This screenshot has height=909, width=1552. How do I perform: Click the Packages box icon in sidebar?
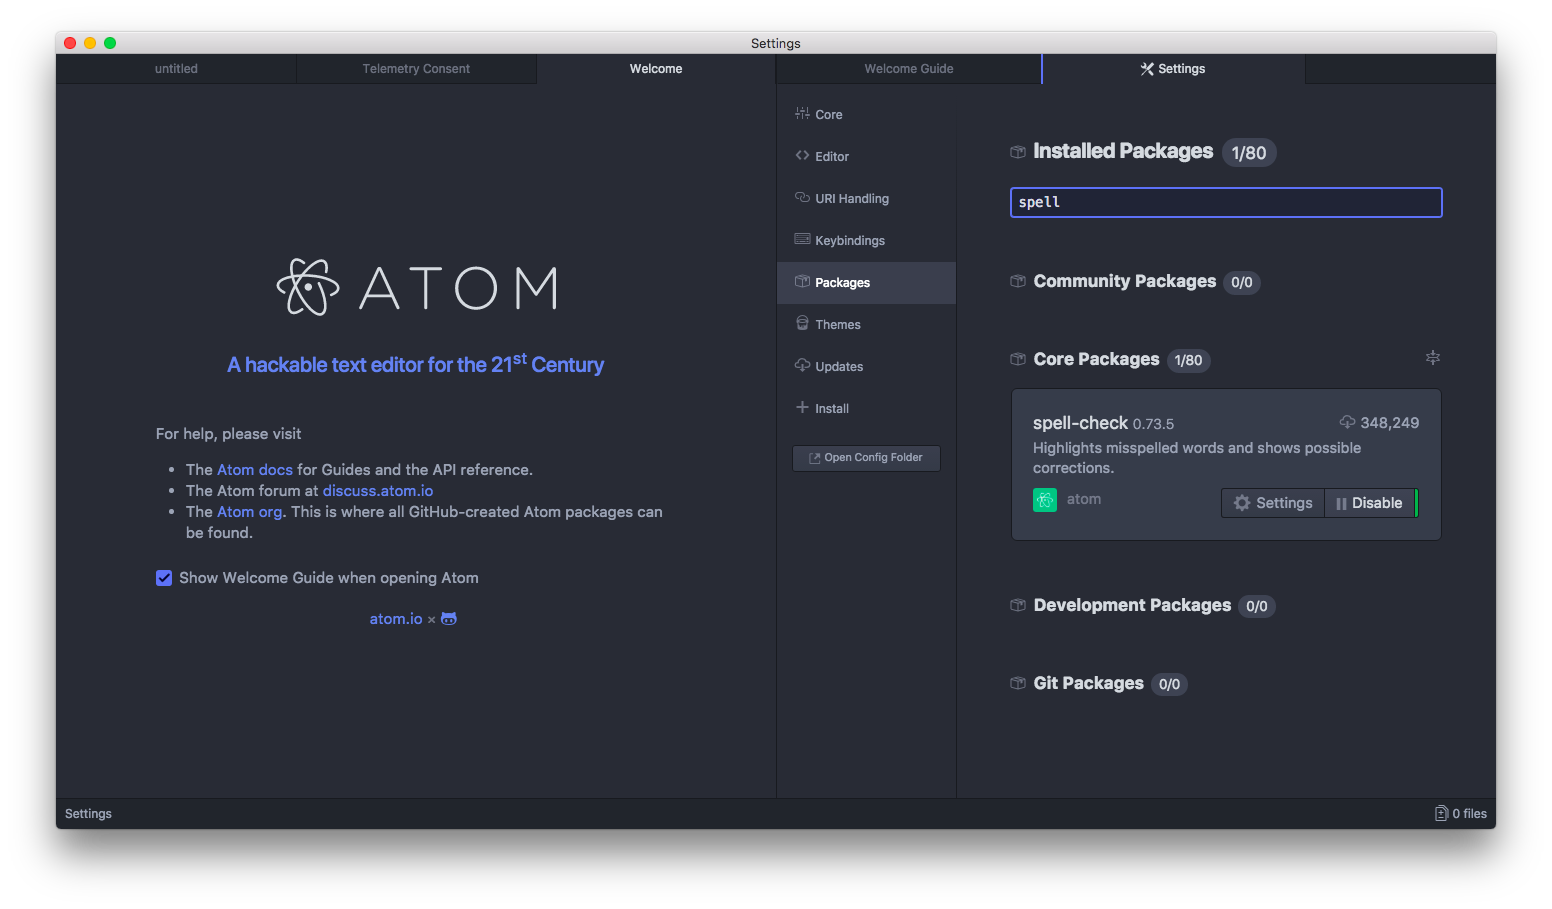coord(802,281)
